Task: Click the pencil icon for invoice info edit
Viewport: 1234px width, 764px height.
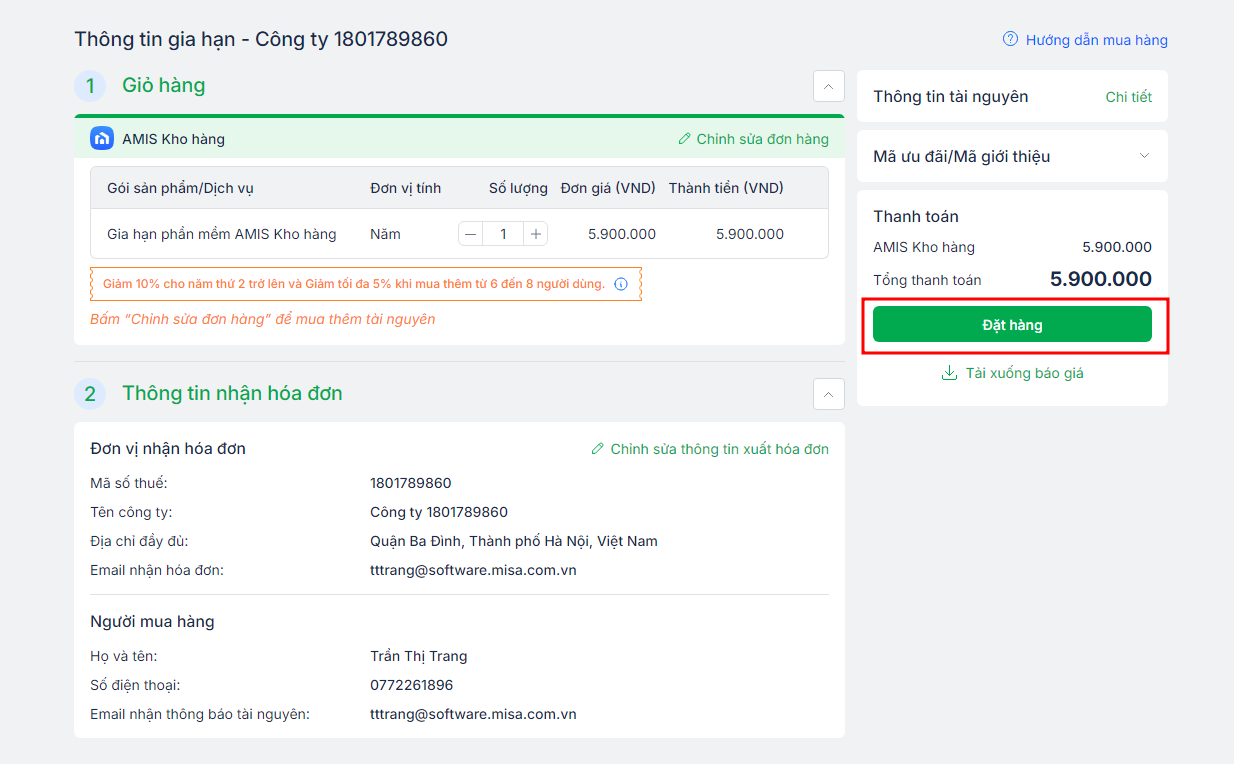Action: pos(598,449)
